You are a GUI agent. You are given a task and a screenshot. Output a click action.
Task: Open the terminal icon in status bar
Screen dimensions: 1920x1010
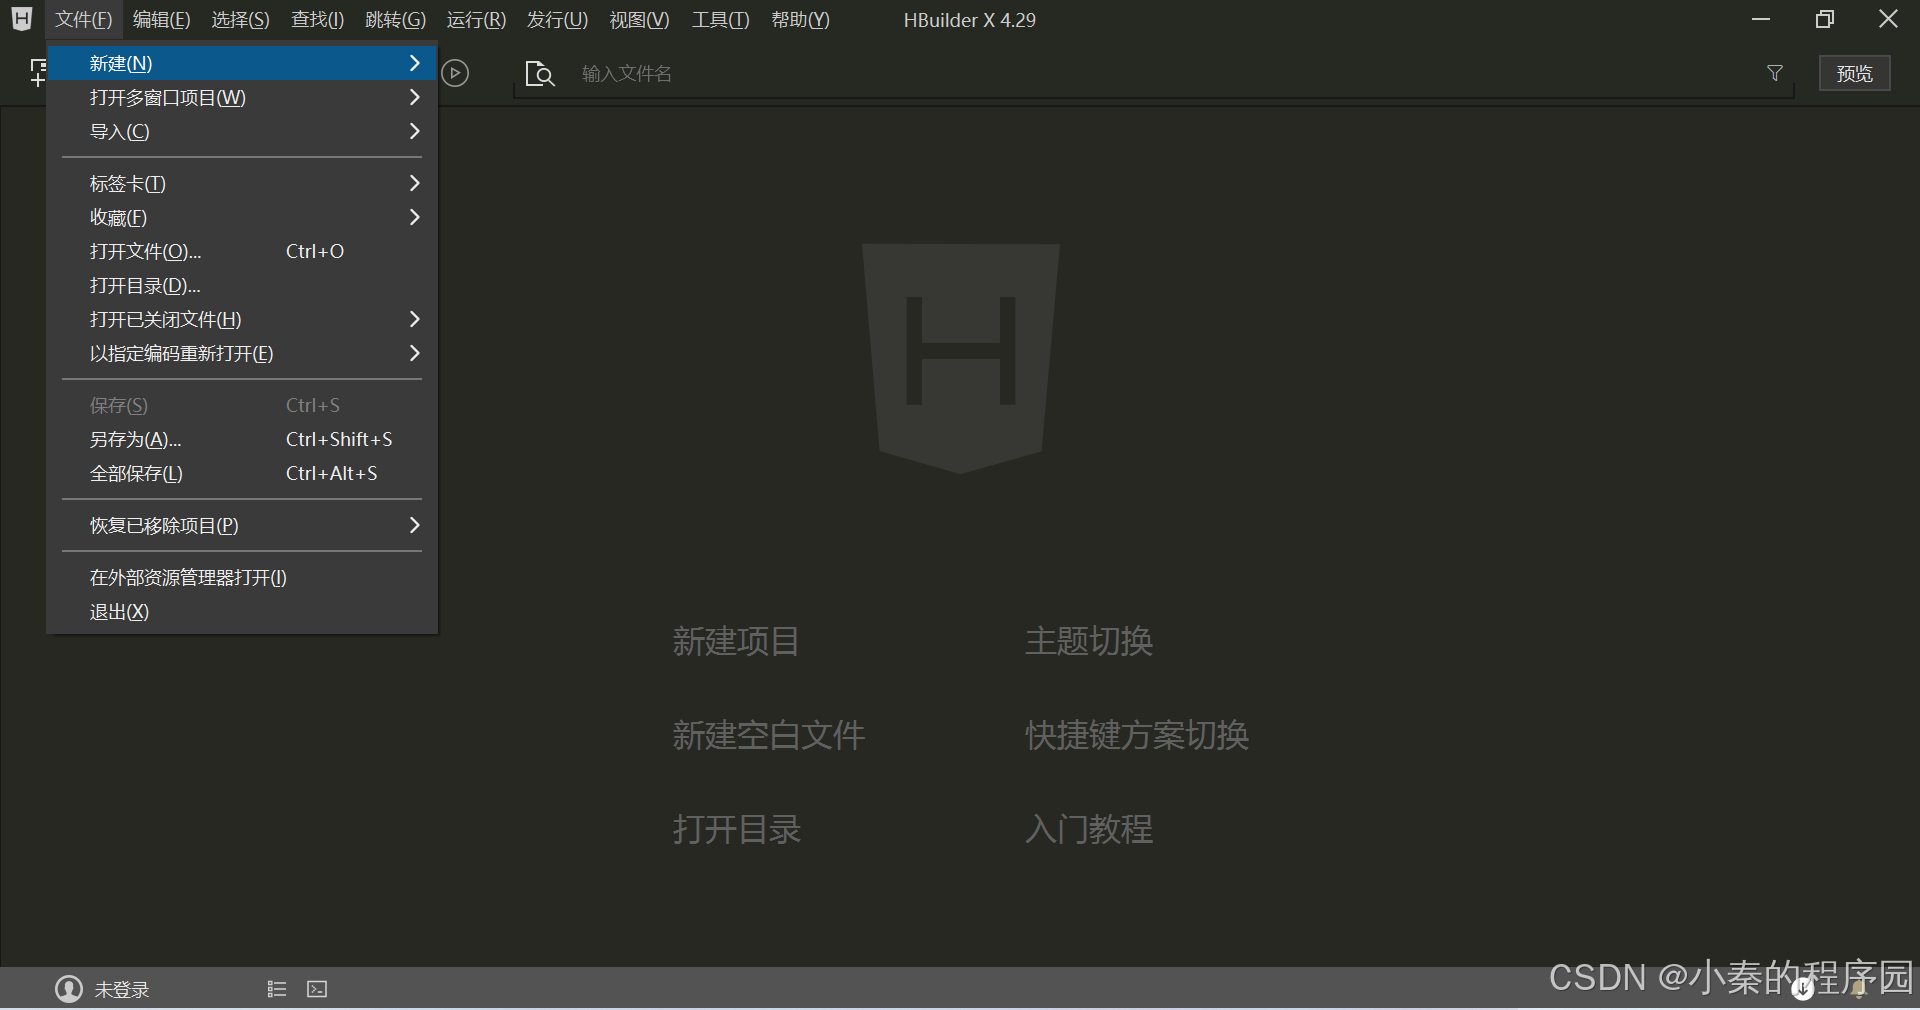317,989
